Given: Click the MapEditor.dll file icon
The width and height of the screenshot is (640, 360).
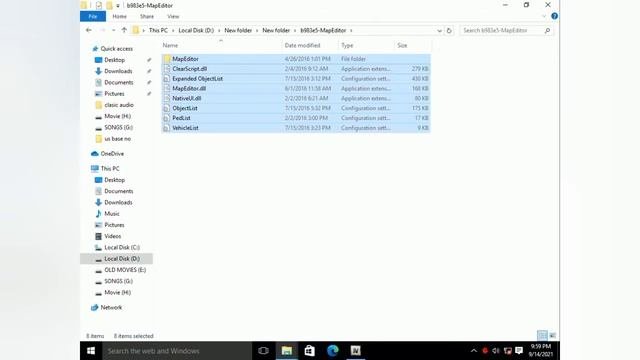Looking at the screenshot, I should point(167,88).
